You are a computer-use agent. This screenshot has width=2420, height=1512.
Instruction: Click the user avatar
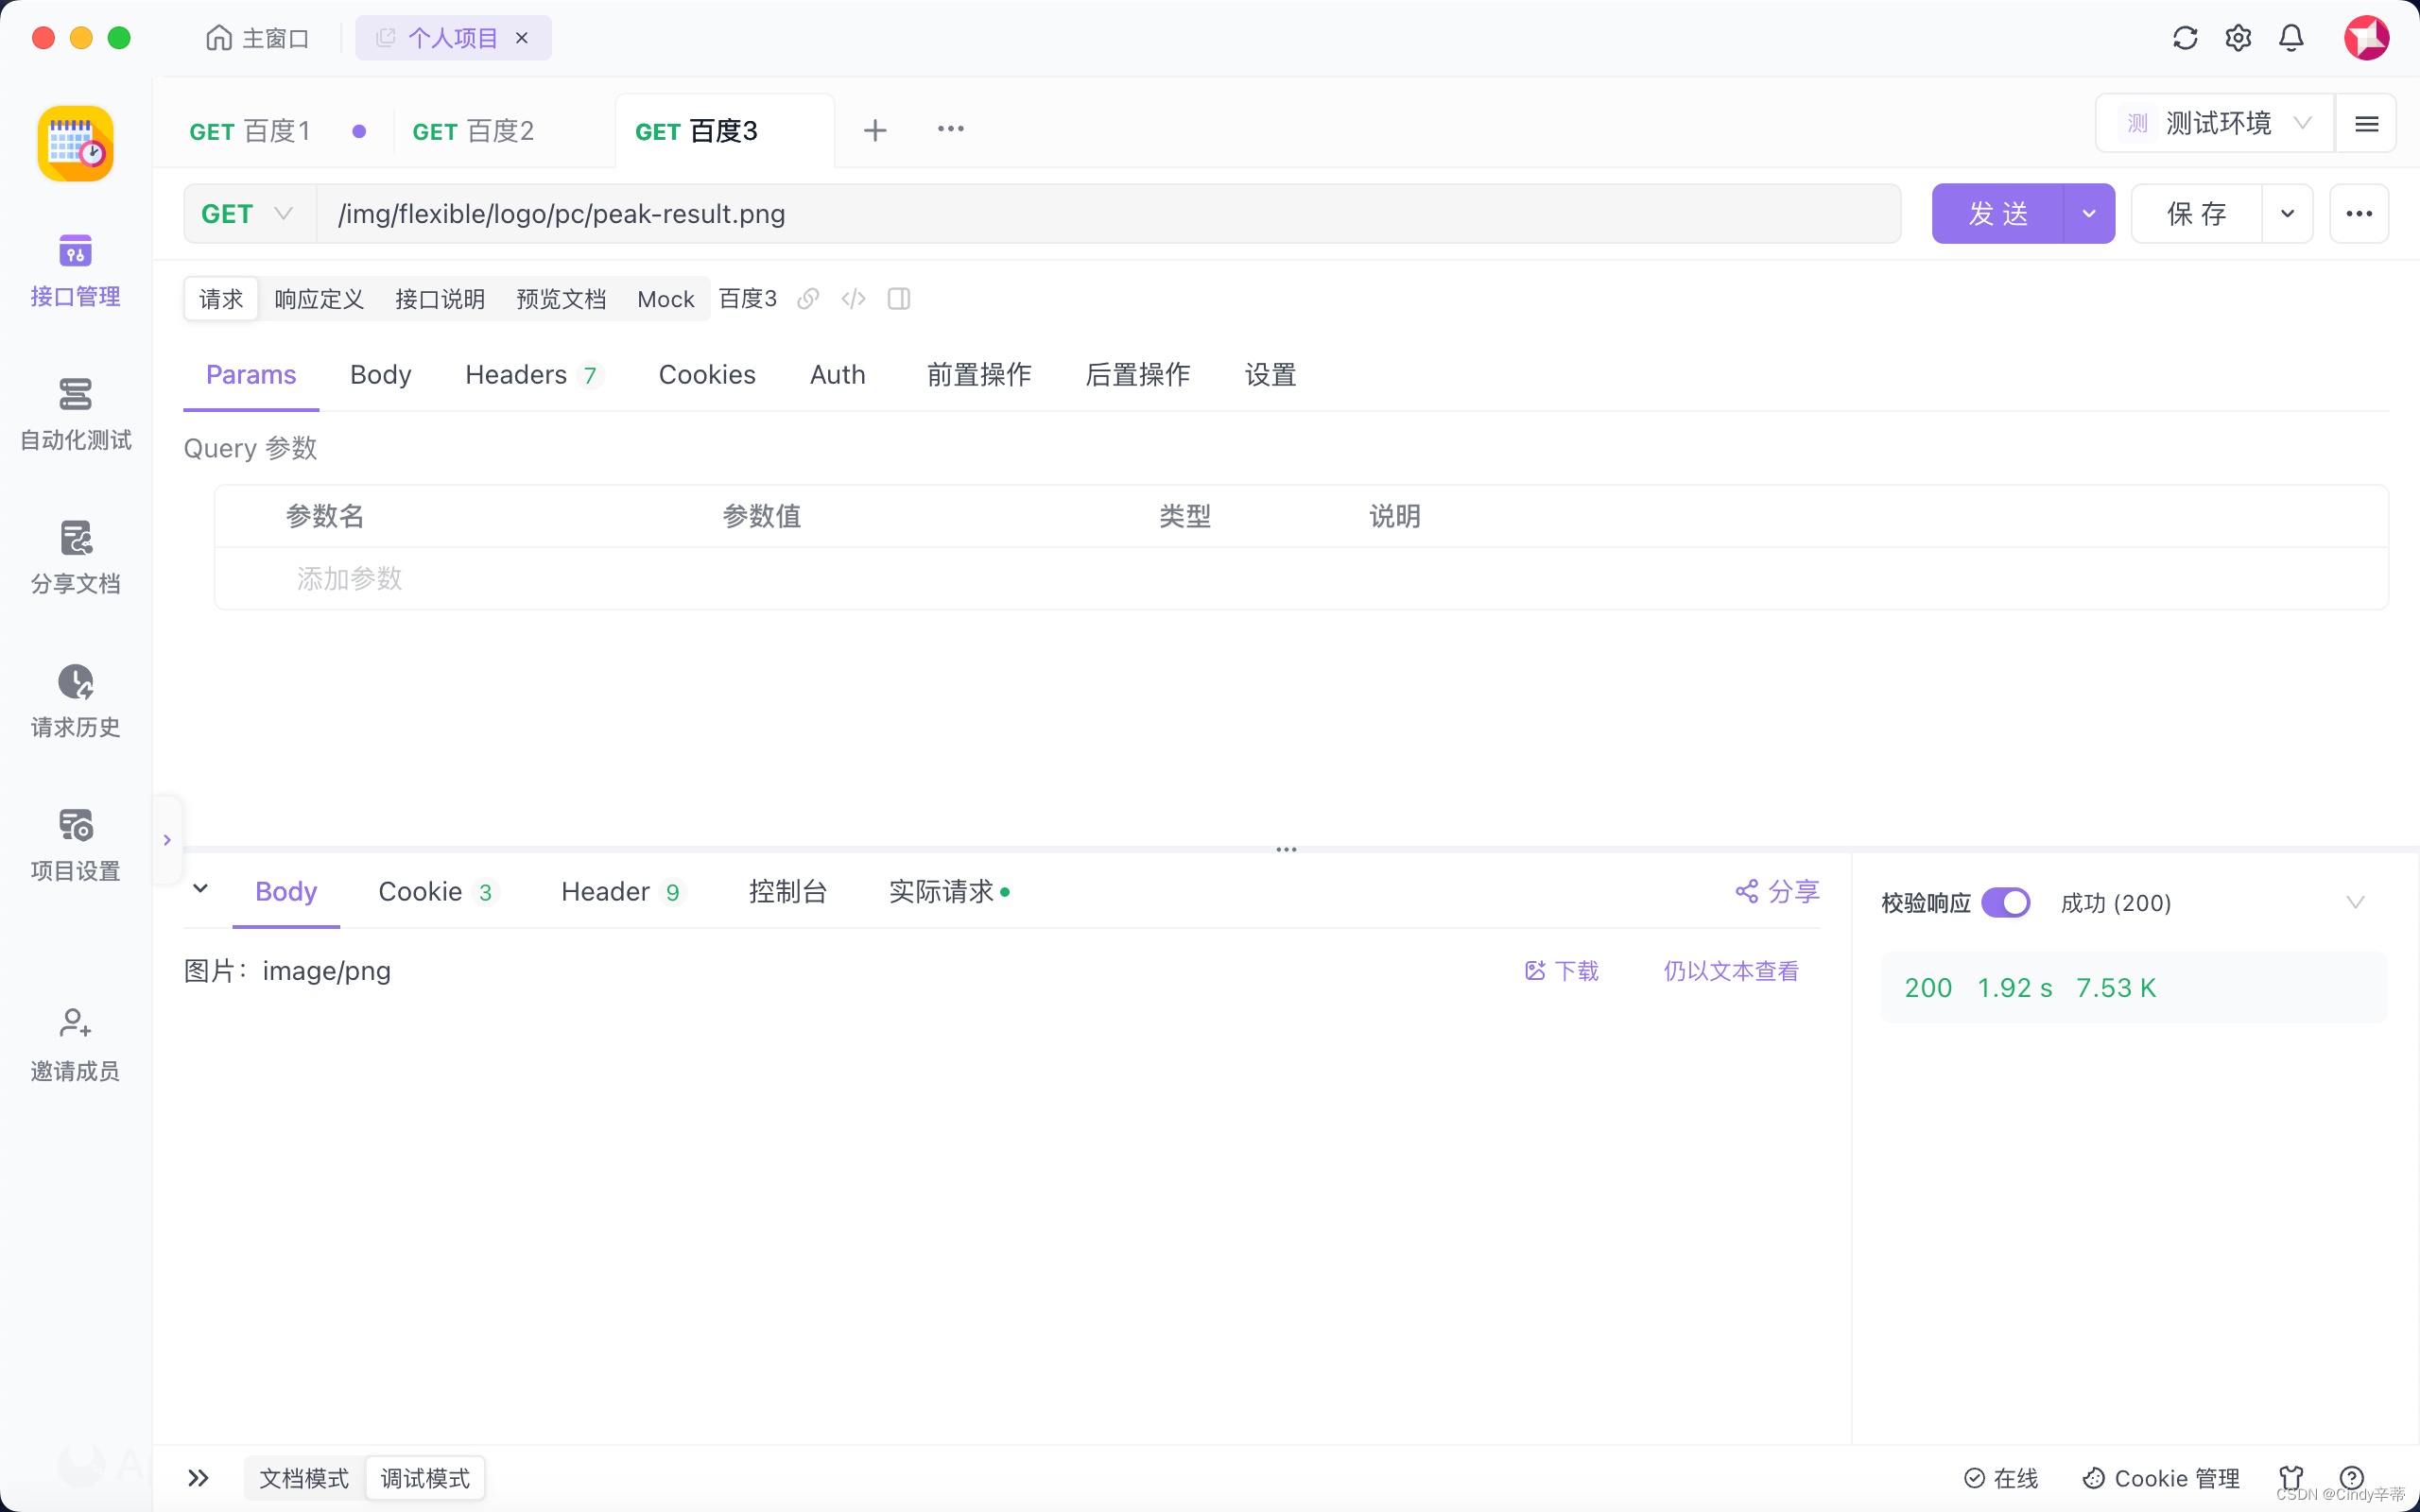[x=2366, y=38]
